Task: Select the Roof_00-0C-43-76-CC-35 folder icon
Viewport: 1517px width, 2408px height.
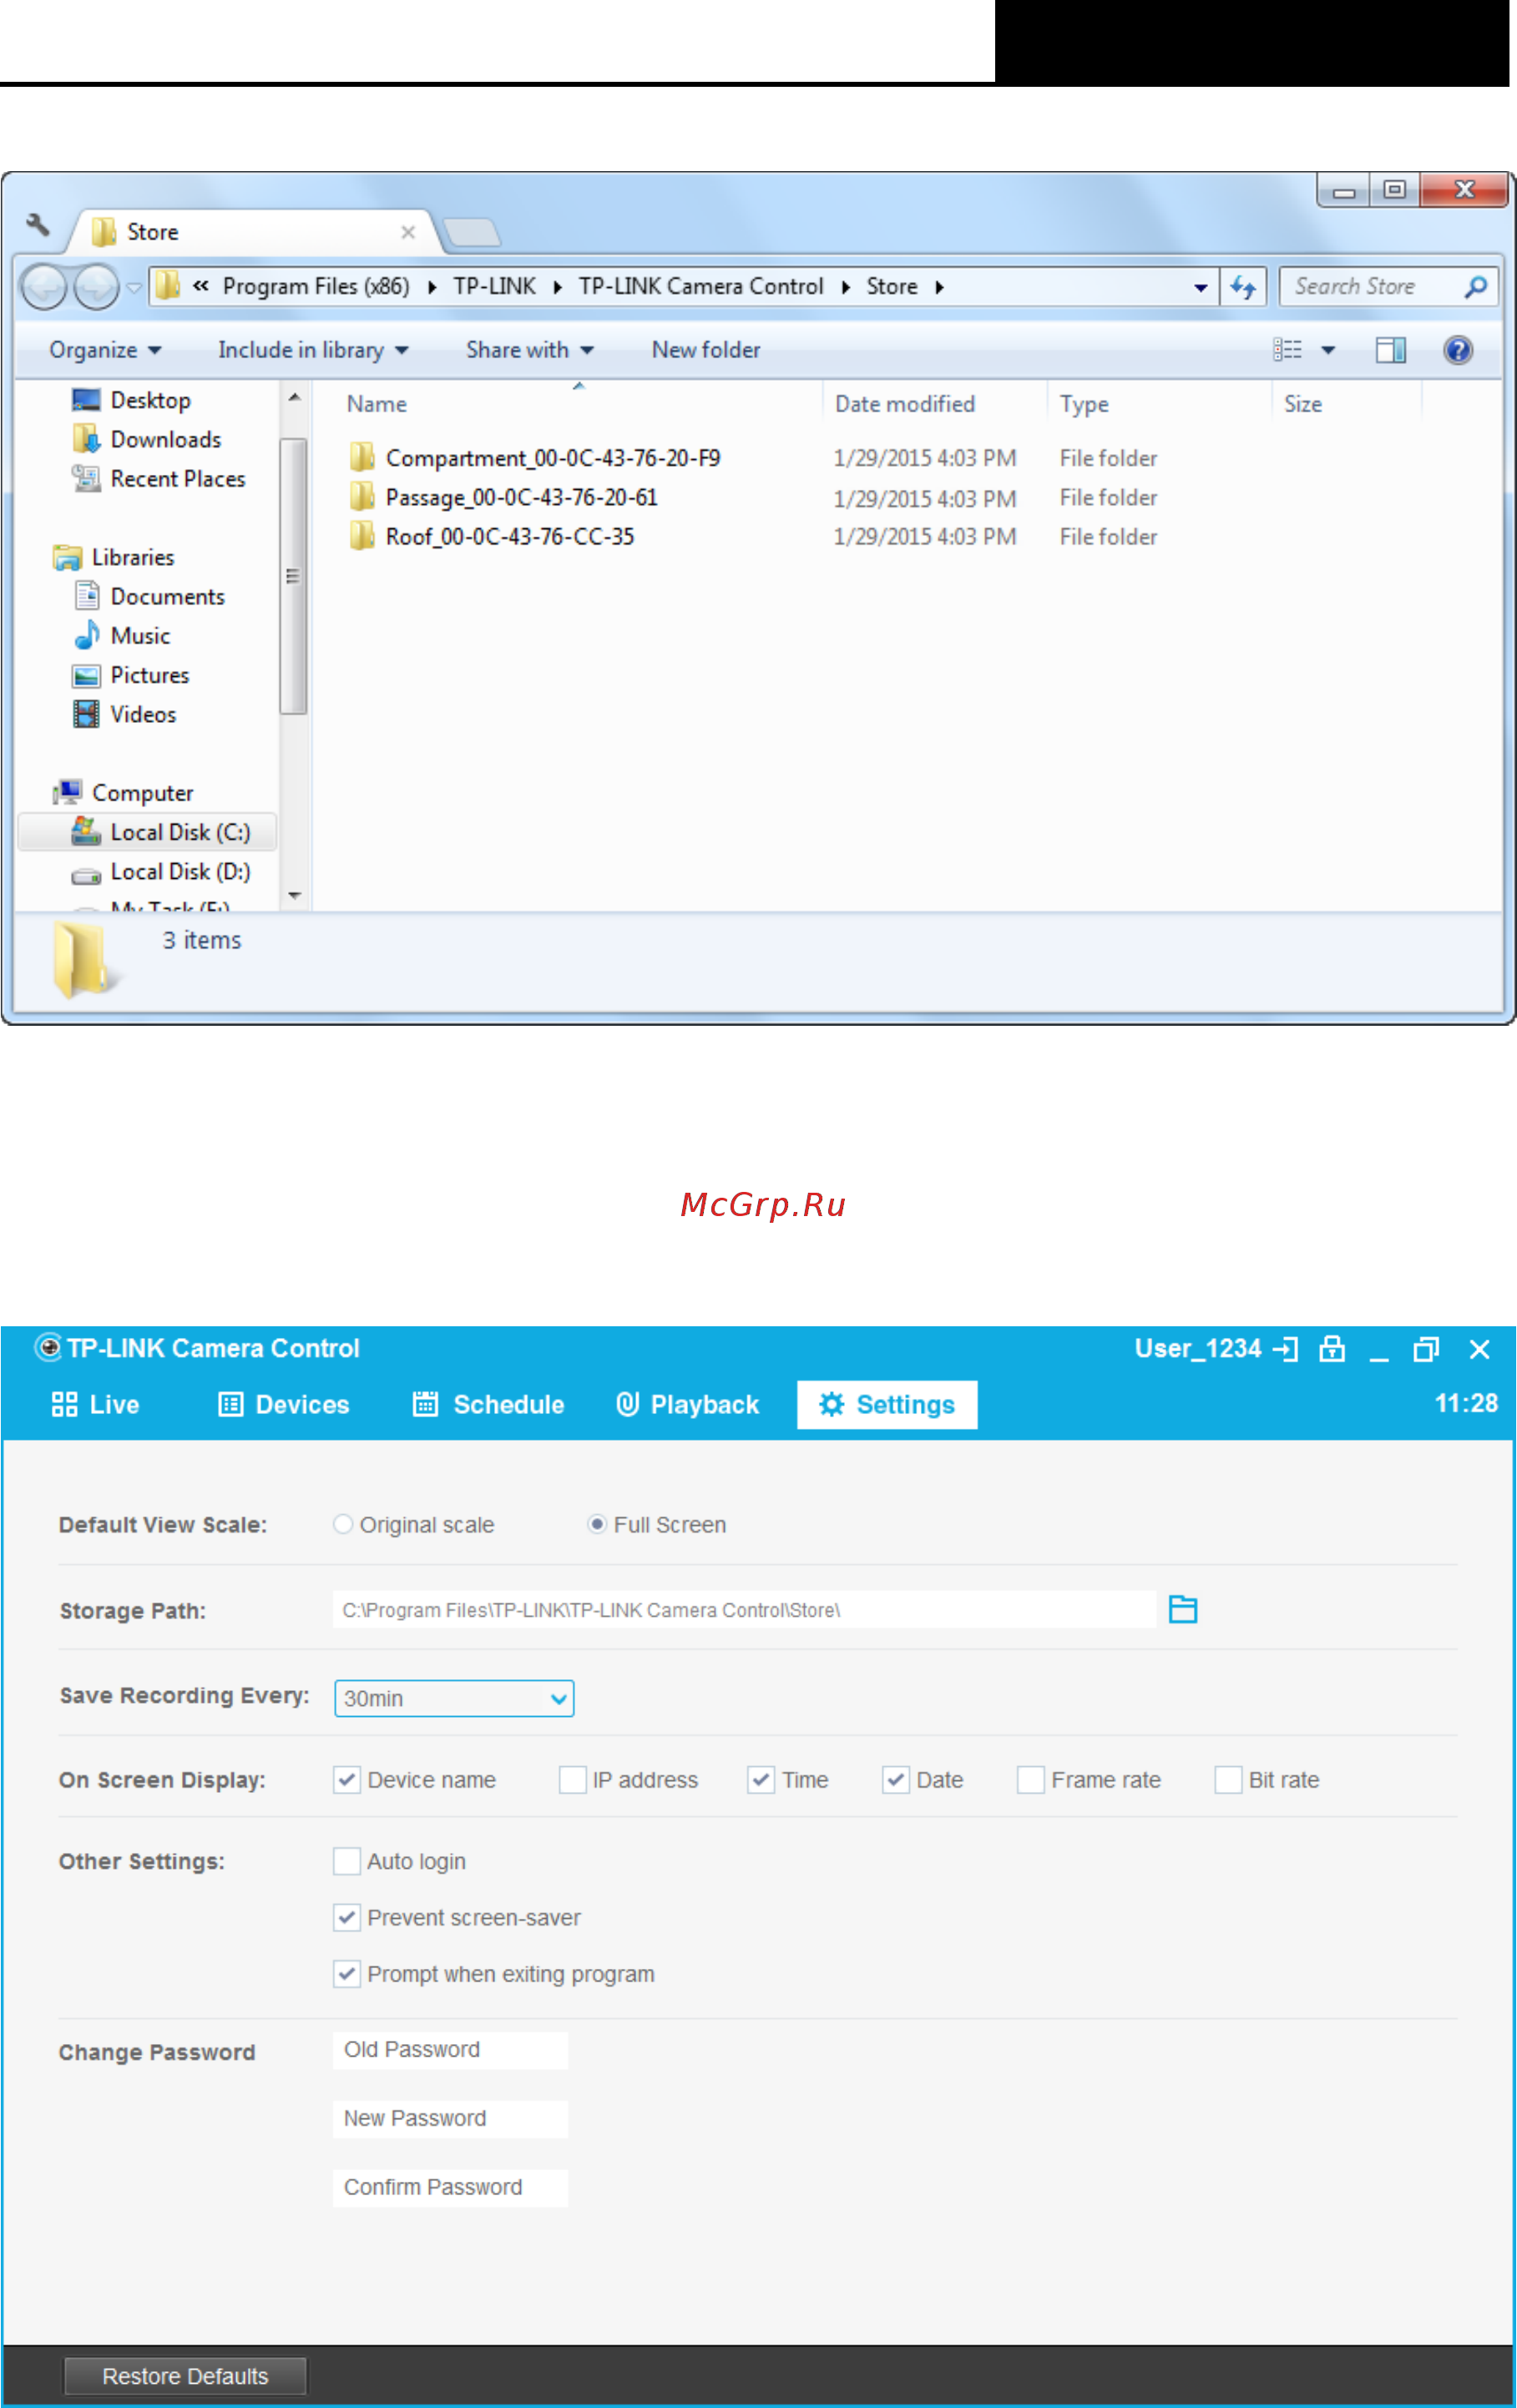Action: point(362,535)
